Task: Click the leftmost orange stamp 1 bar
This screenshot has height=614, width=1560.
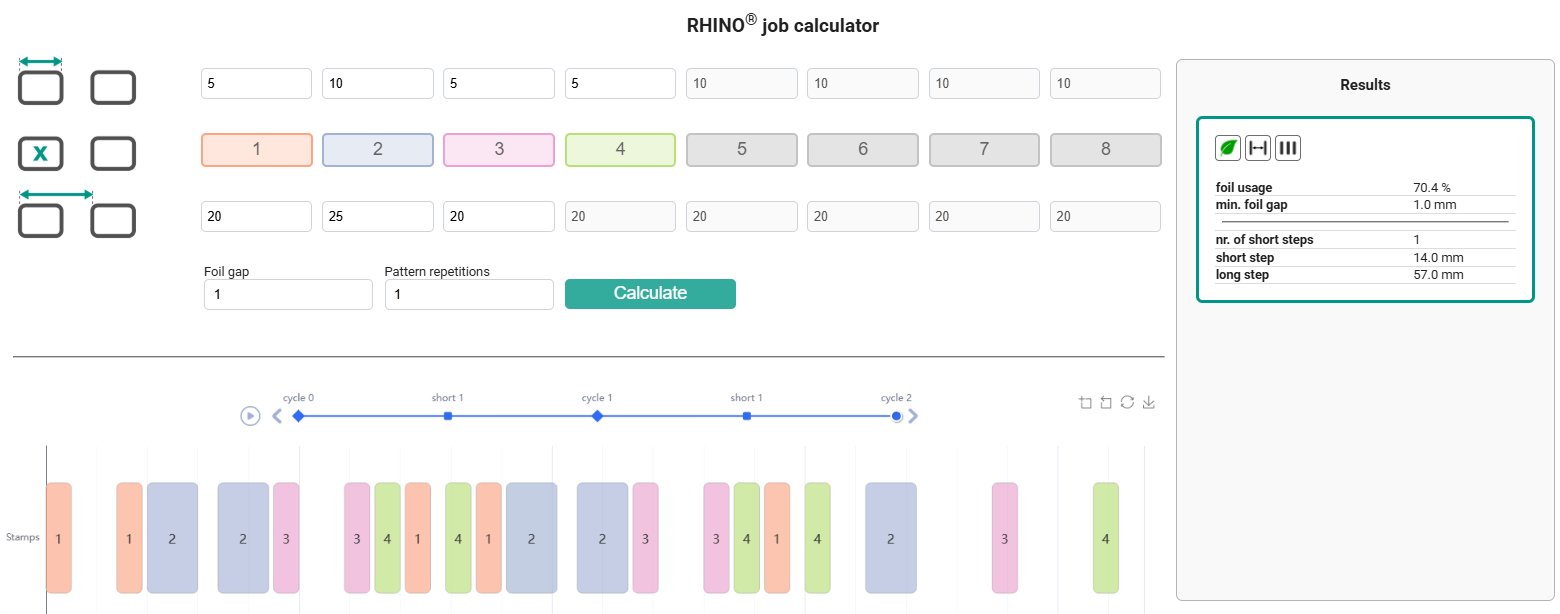Action: tap(59, 538)
